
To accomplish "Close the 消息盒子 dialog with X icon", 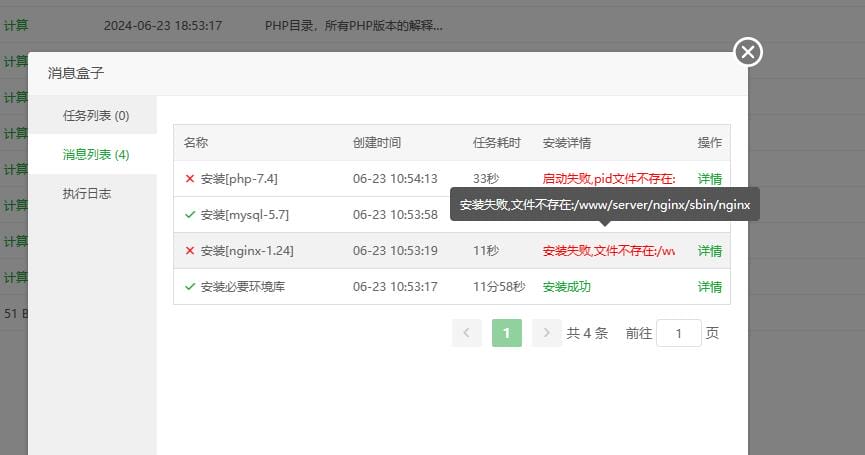I will (748, 52).
